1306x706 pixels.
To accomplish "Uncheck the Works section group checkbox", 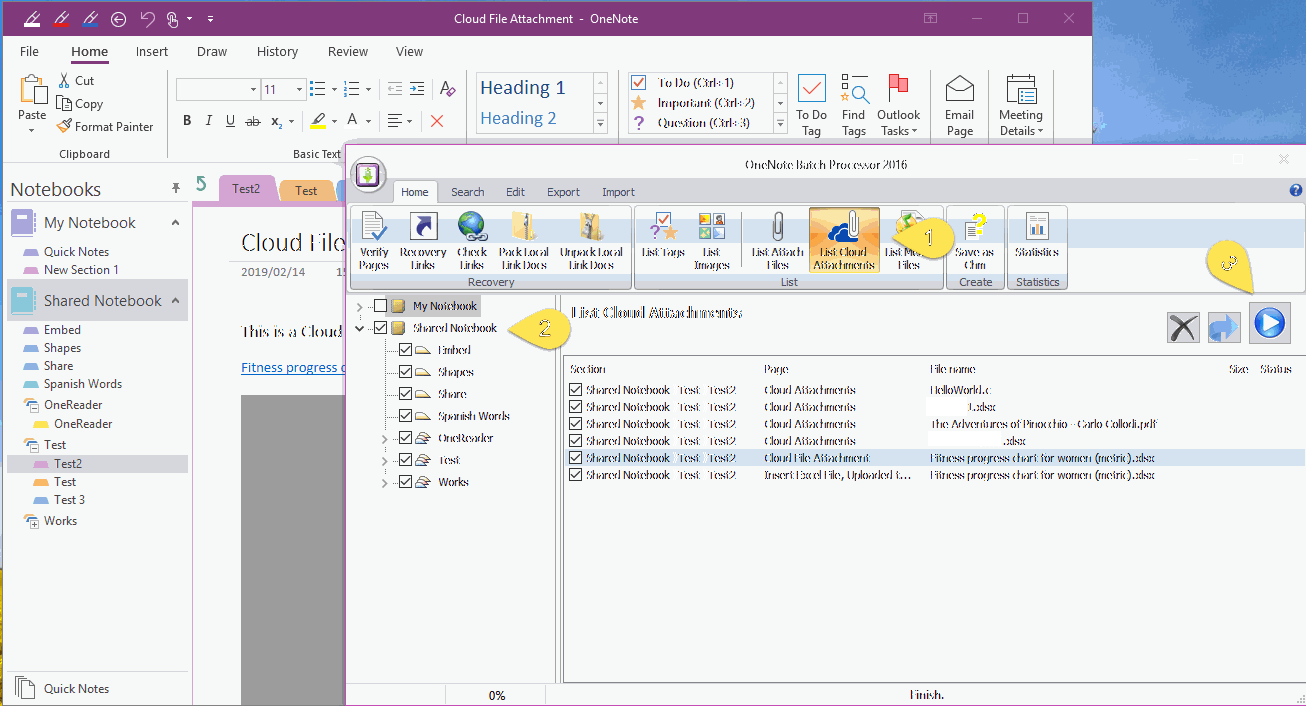I will [x=405, y=482].
